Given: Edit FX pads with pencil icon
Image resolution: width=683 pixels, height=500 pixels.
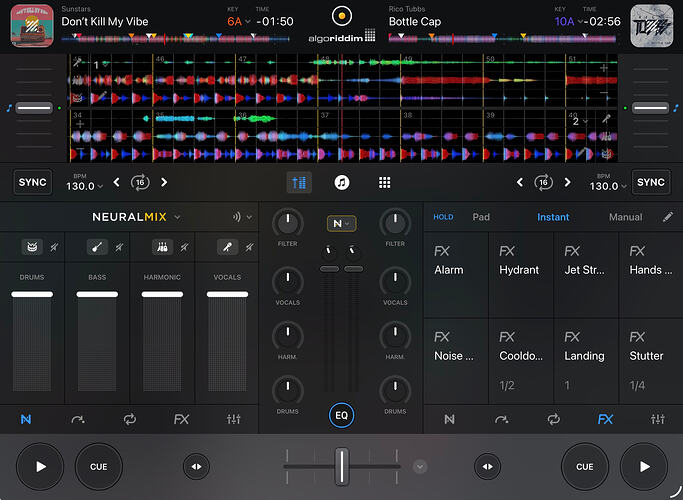Looking at the screenshot, I should (x=668, y=217).
